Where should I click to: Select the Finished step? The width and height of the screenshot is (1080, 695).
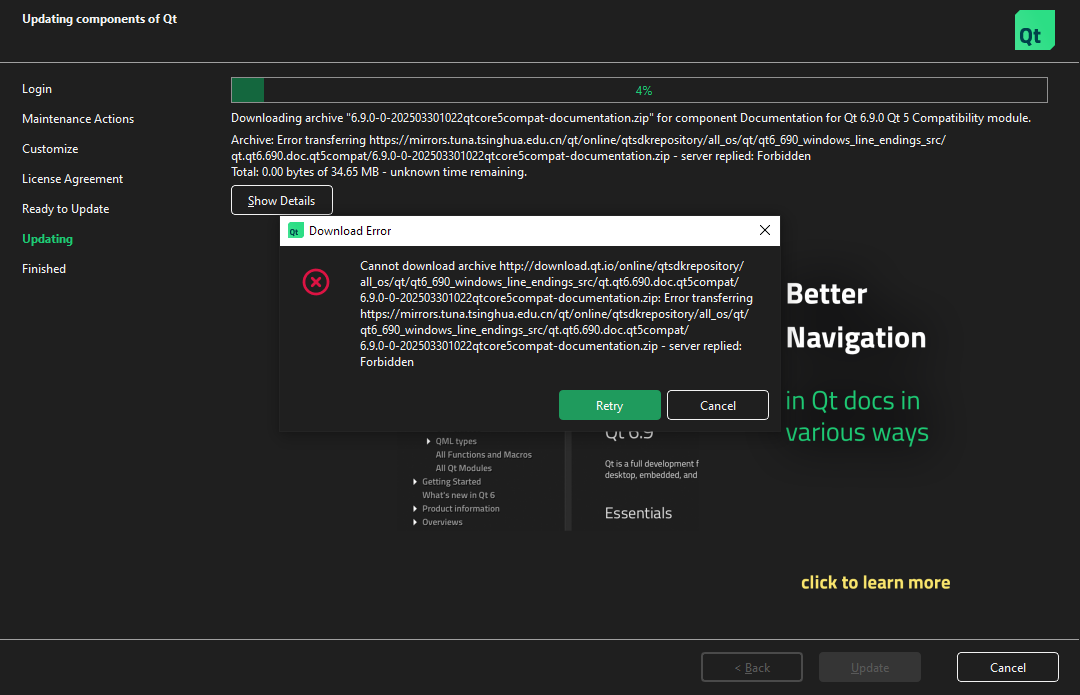[x=44, y=269]
